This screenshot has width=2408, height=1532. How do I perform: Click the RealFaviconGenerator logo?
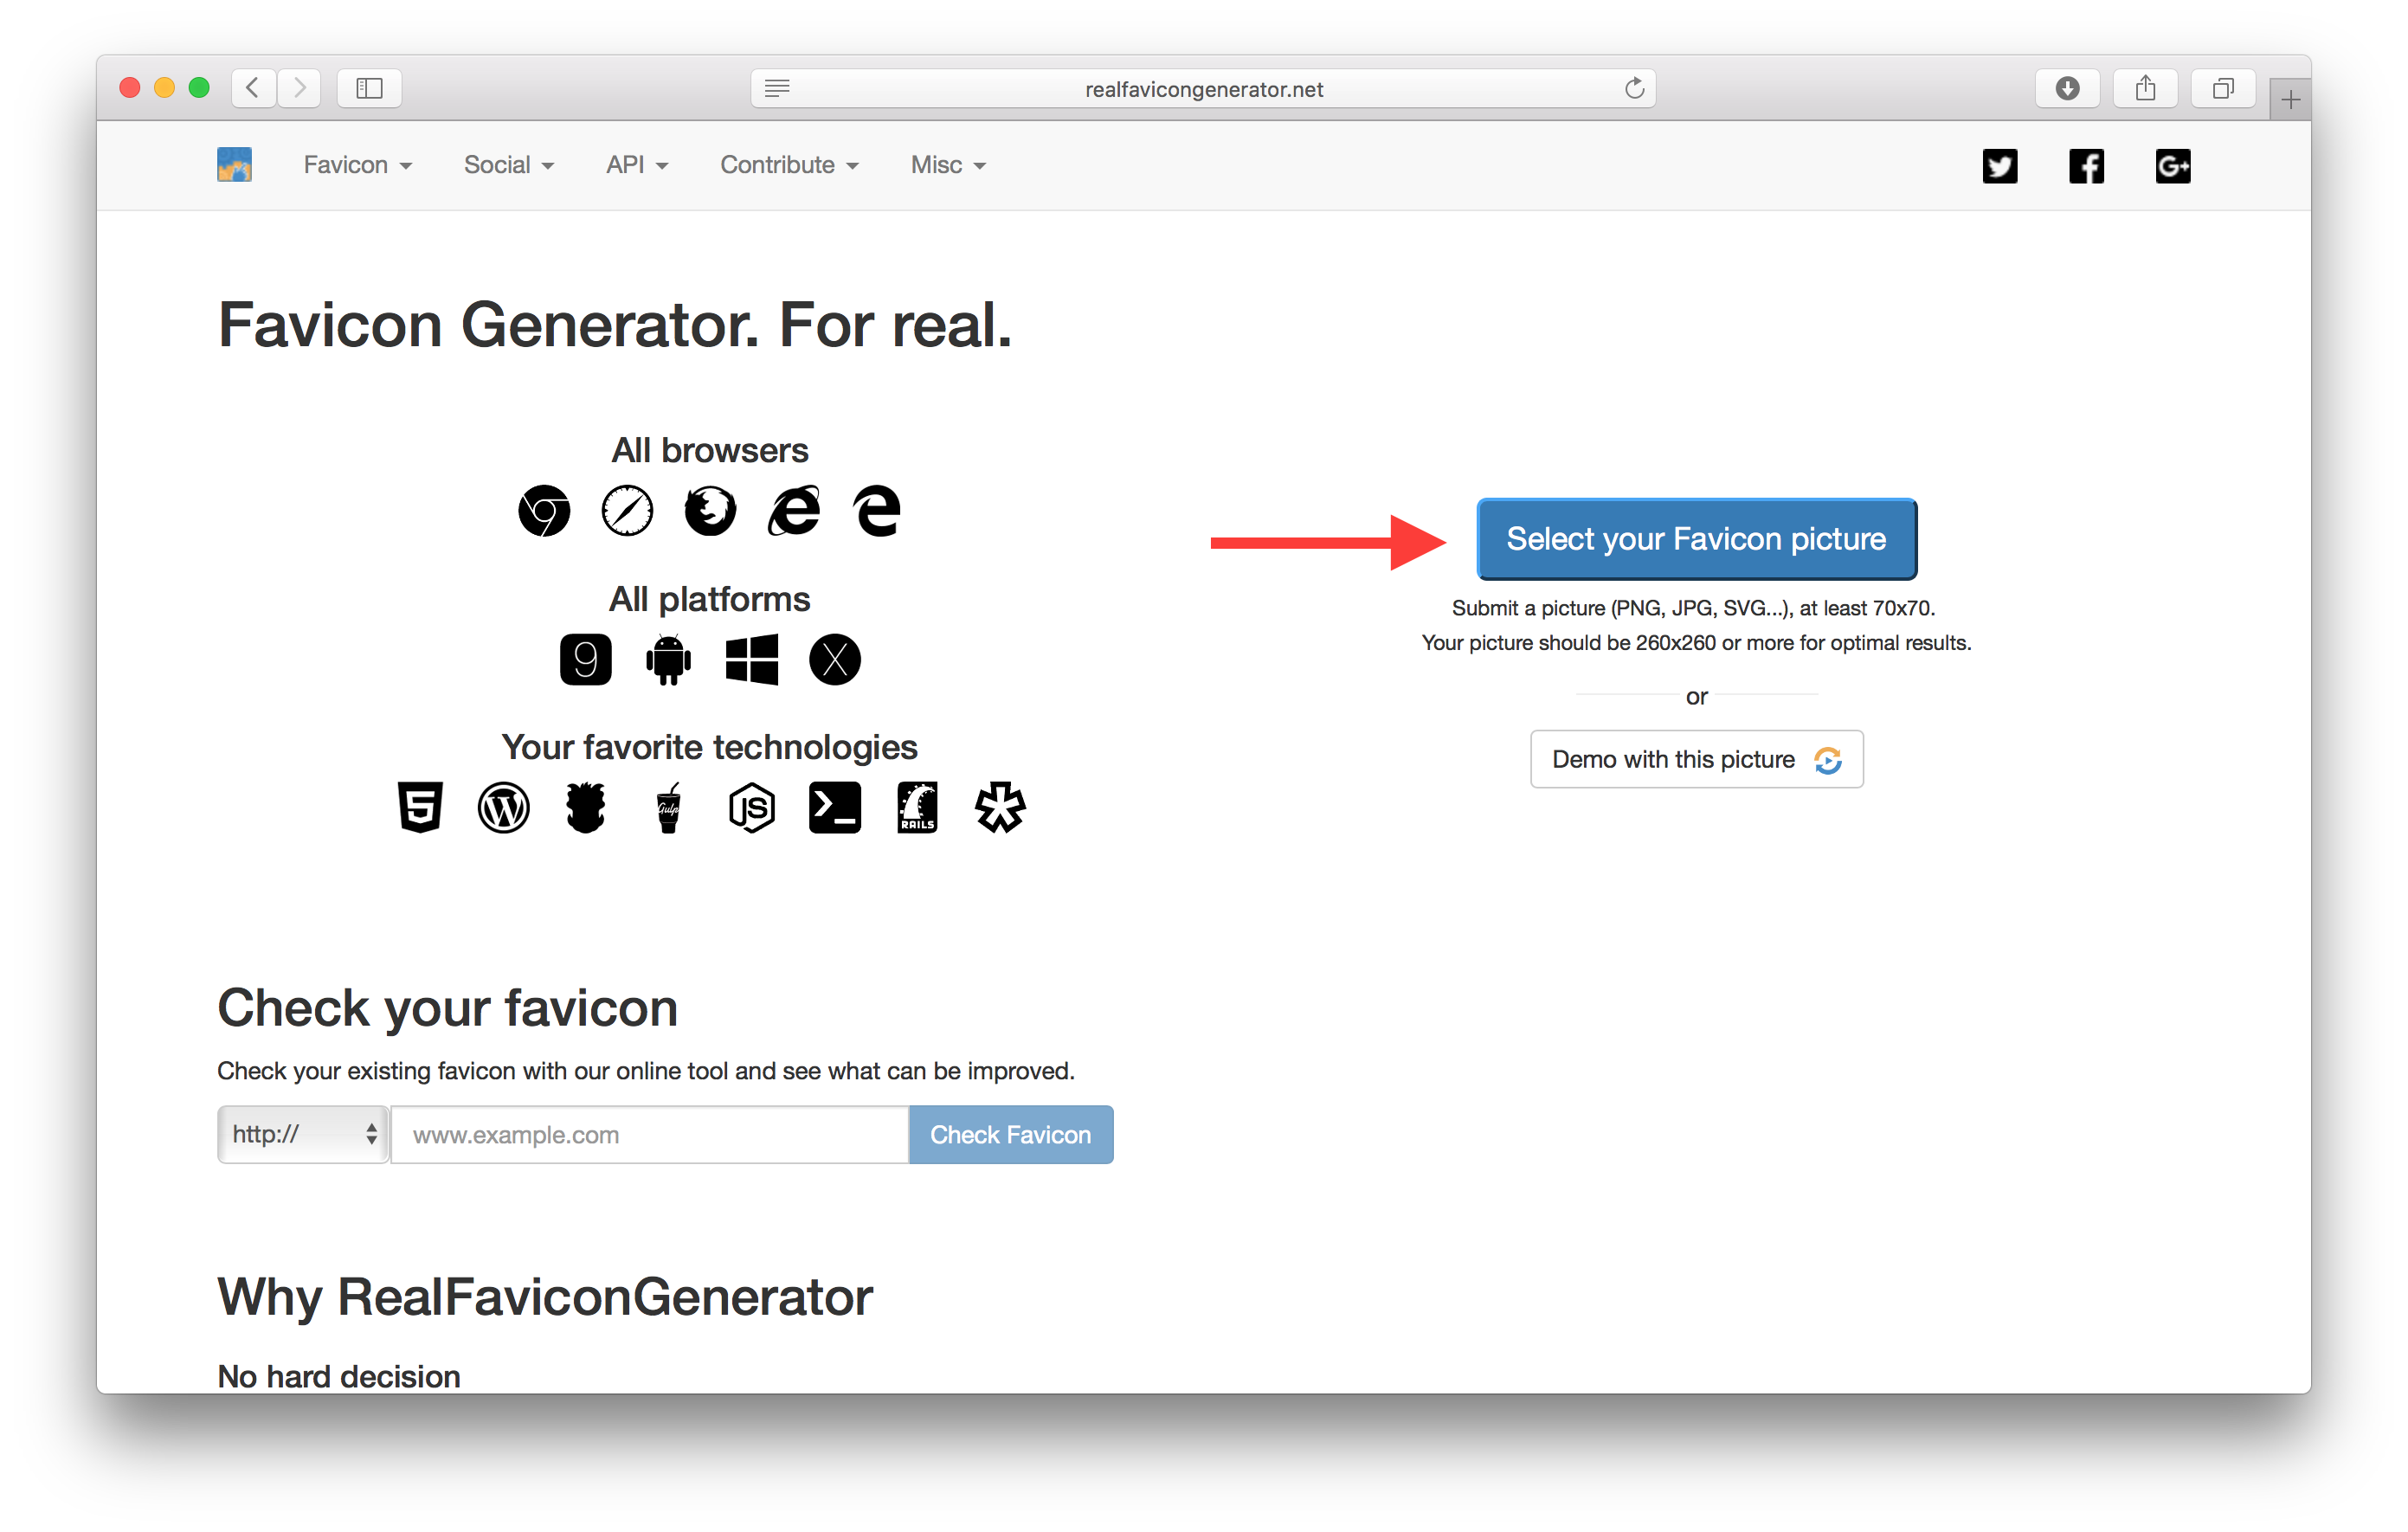(x=234, y=164)
